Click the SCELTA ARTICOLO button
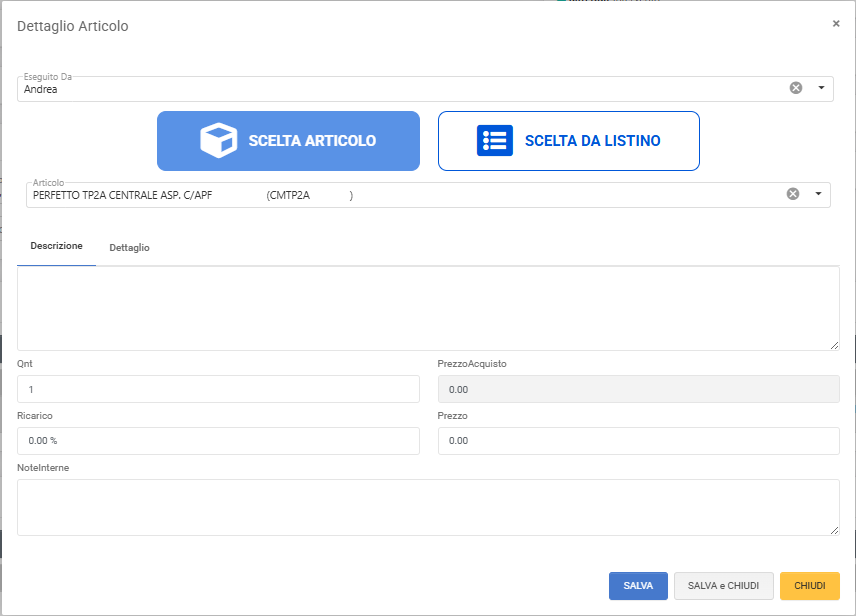 tap(288, 141)
